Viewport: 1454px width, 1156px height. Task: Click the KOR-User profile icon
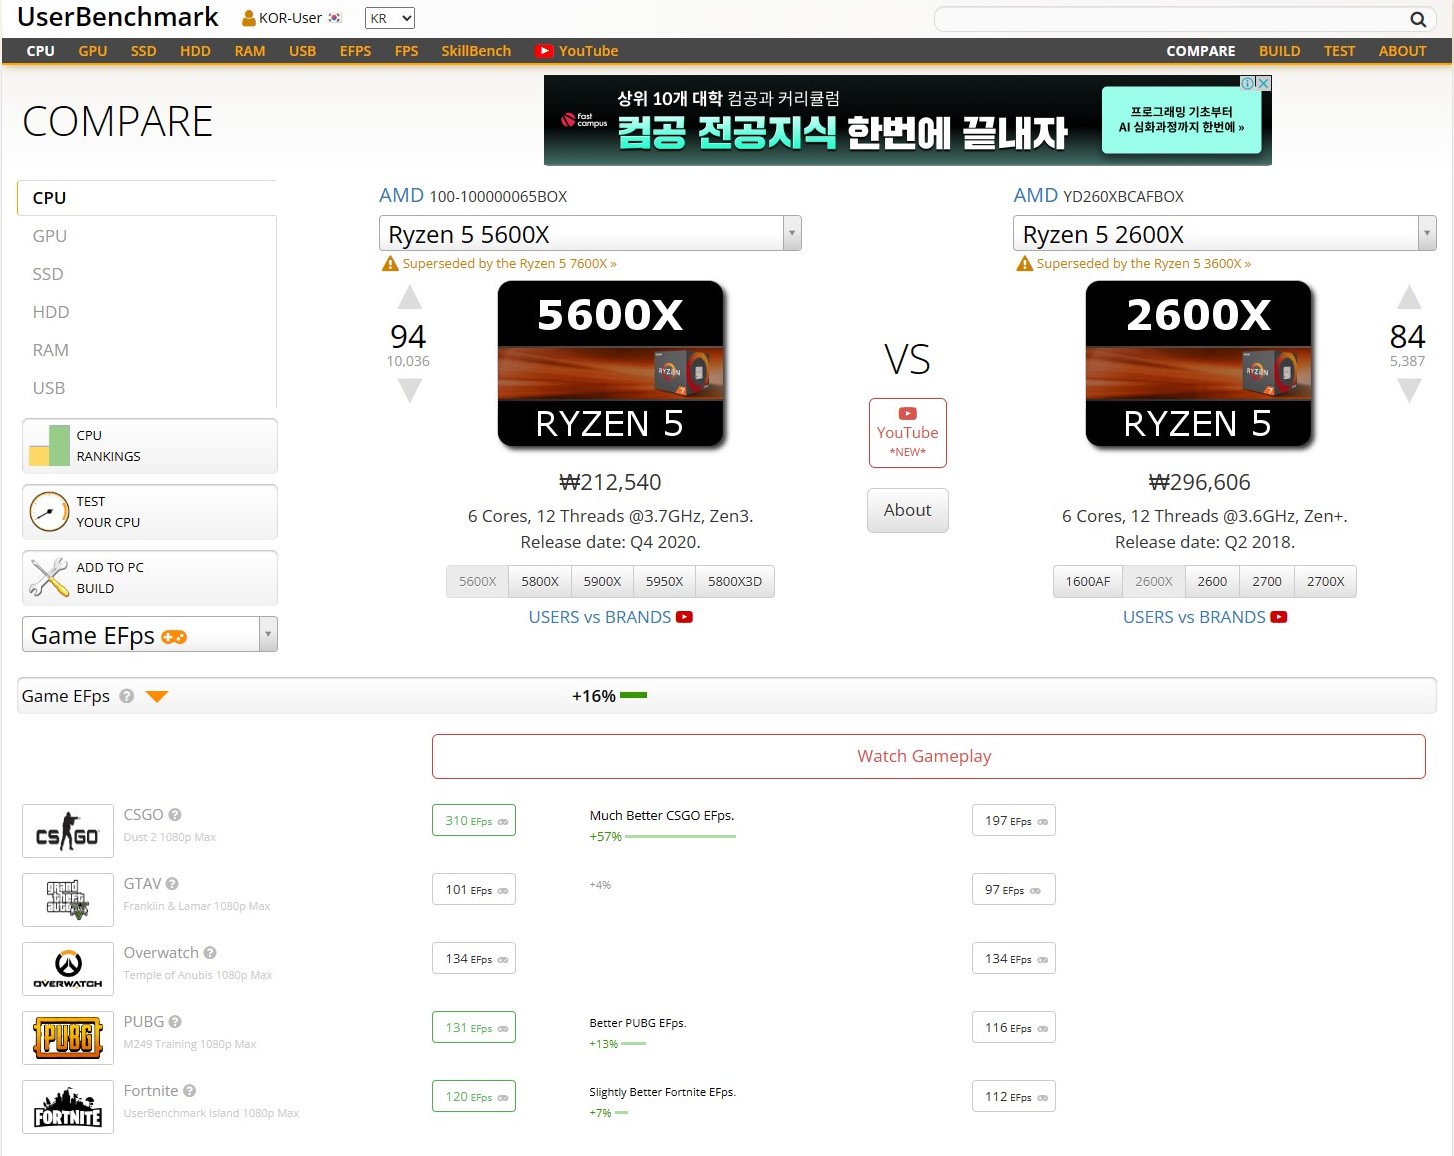click(x=249, y=18)
